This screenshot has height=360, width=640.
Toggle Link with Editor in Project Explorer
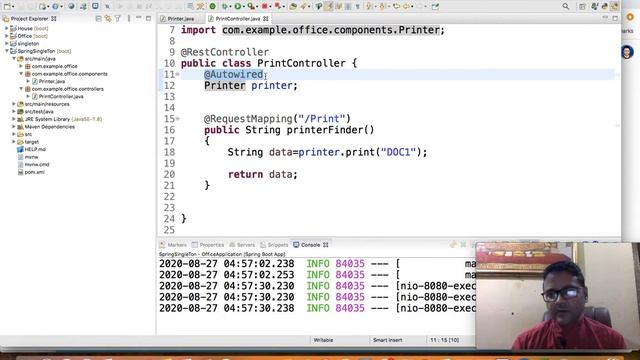click(x=108, y=19)
